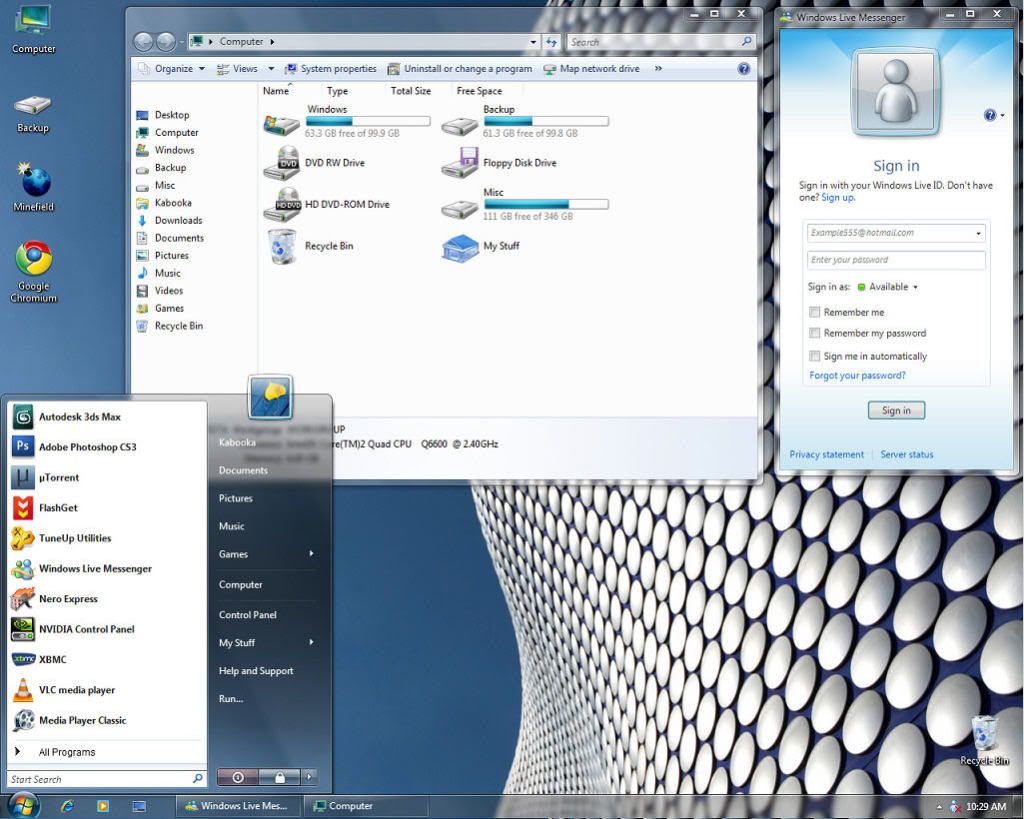This screenshot has height=819, width=1024.
Task: Expand the Messenger email address dropdown
Action: (x=978, y=233)
